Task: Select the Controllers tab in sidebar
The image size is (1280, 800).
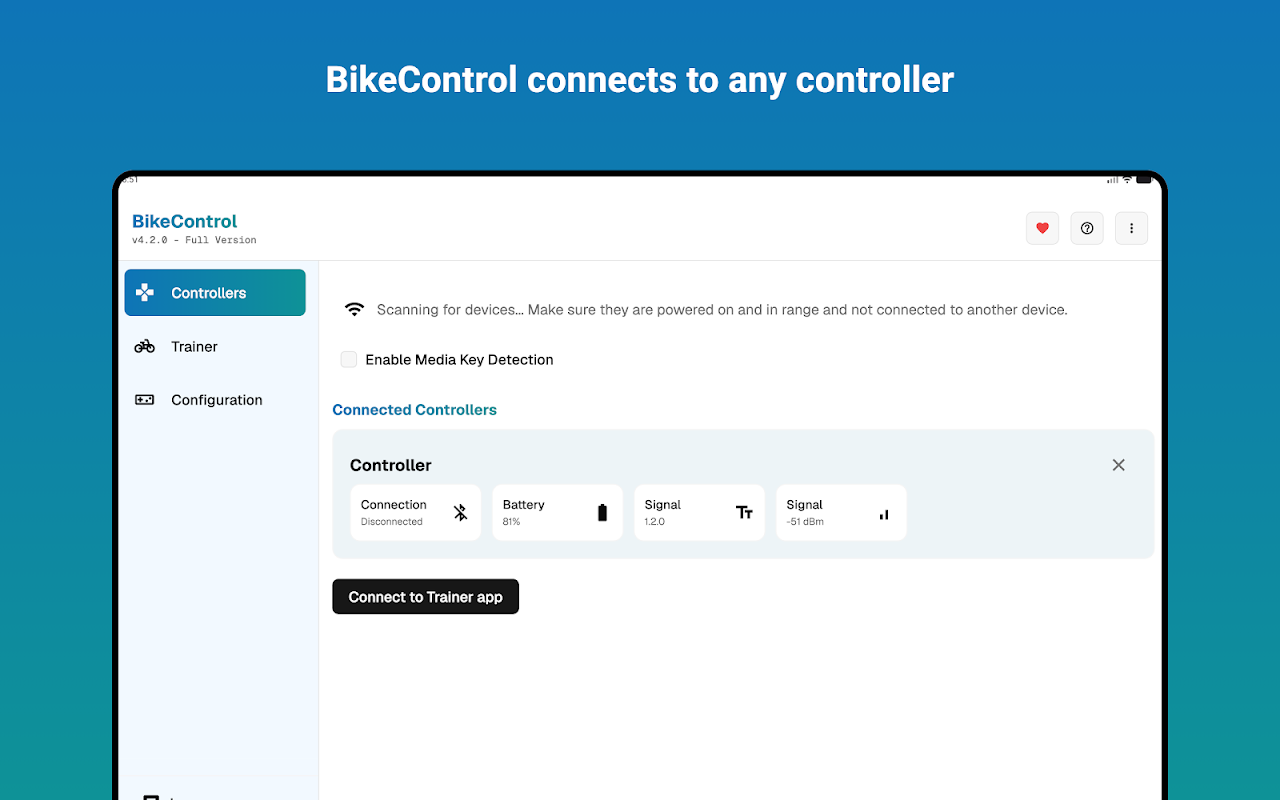Action: (x=215, y=293)
